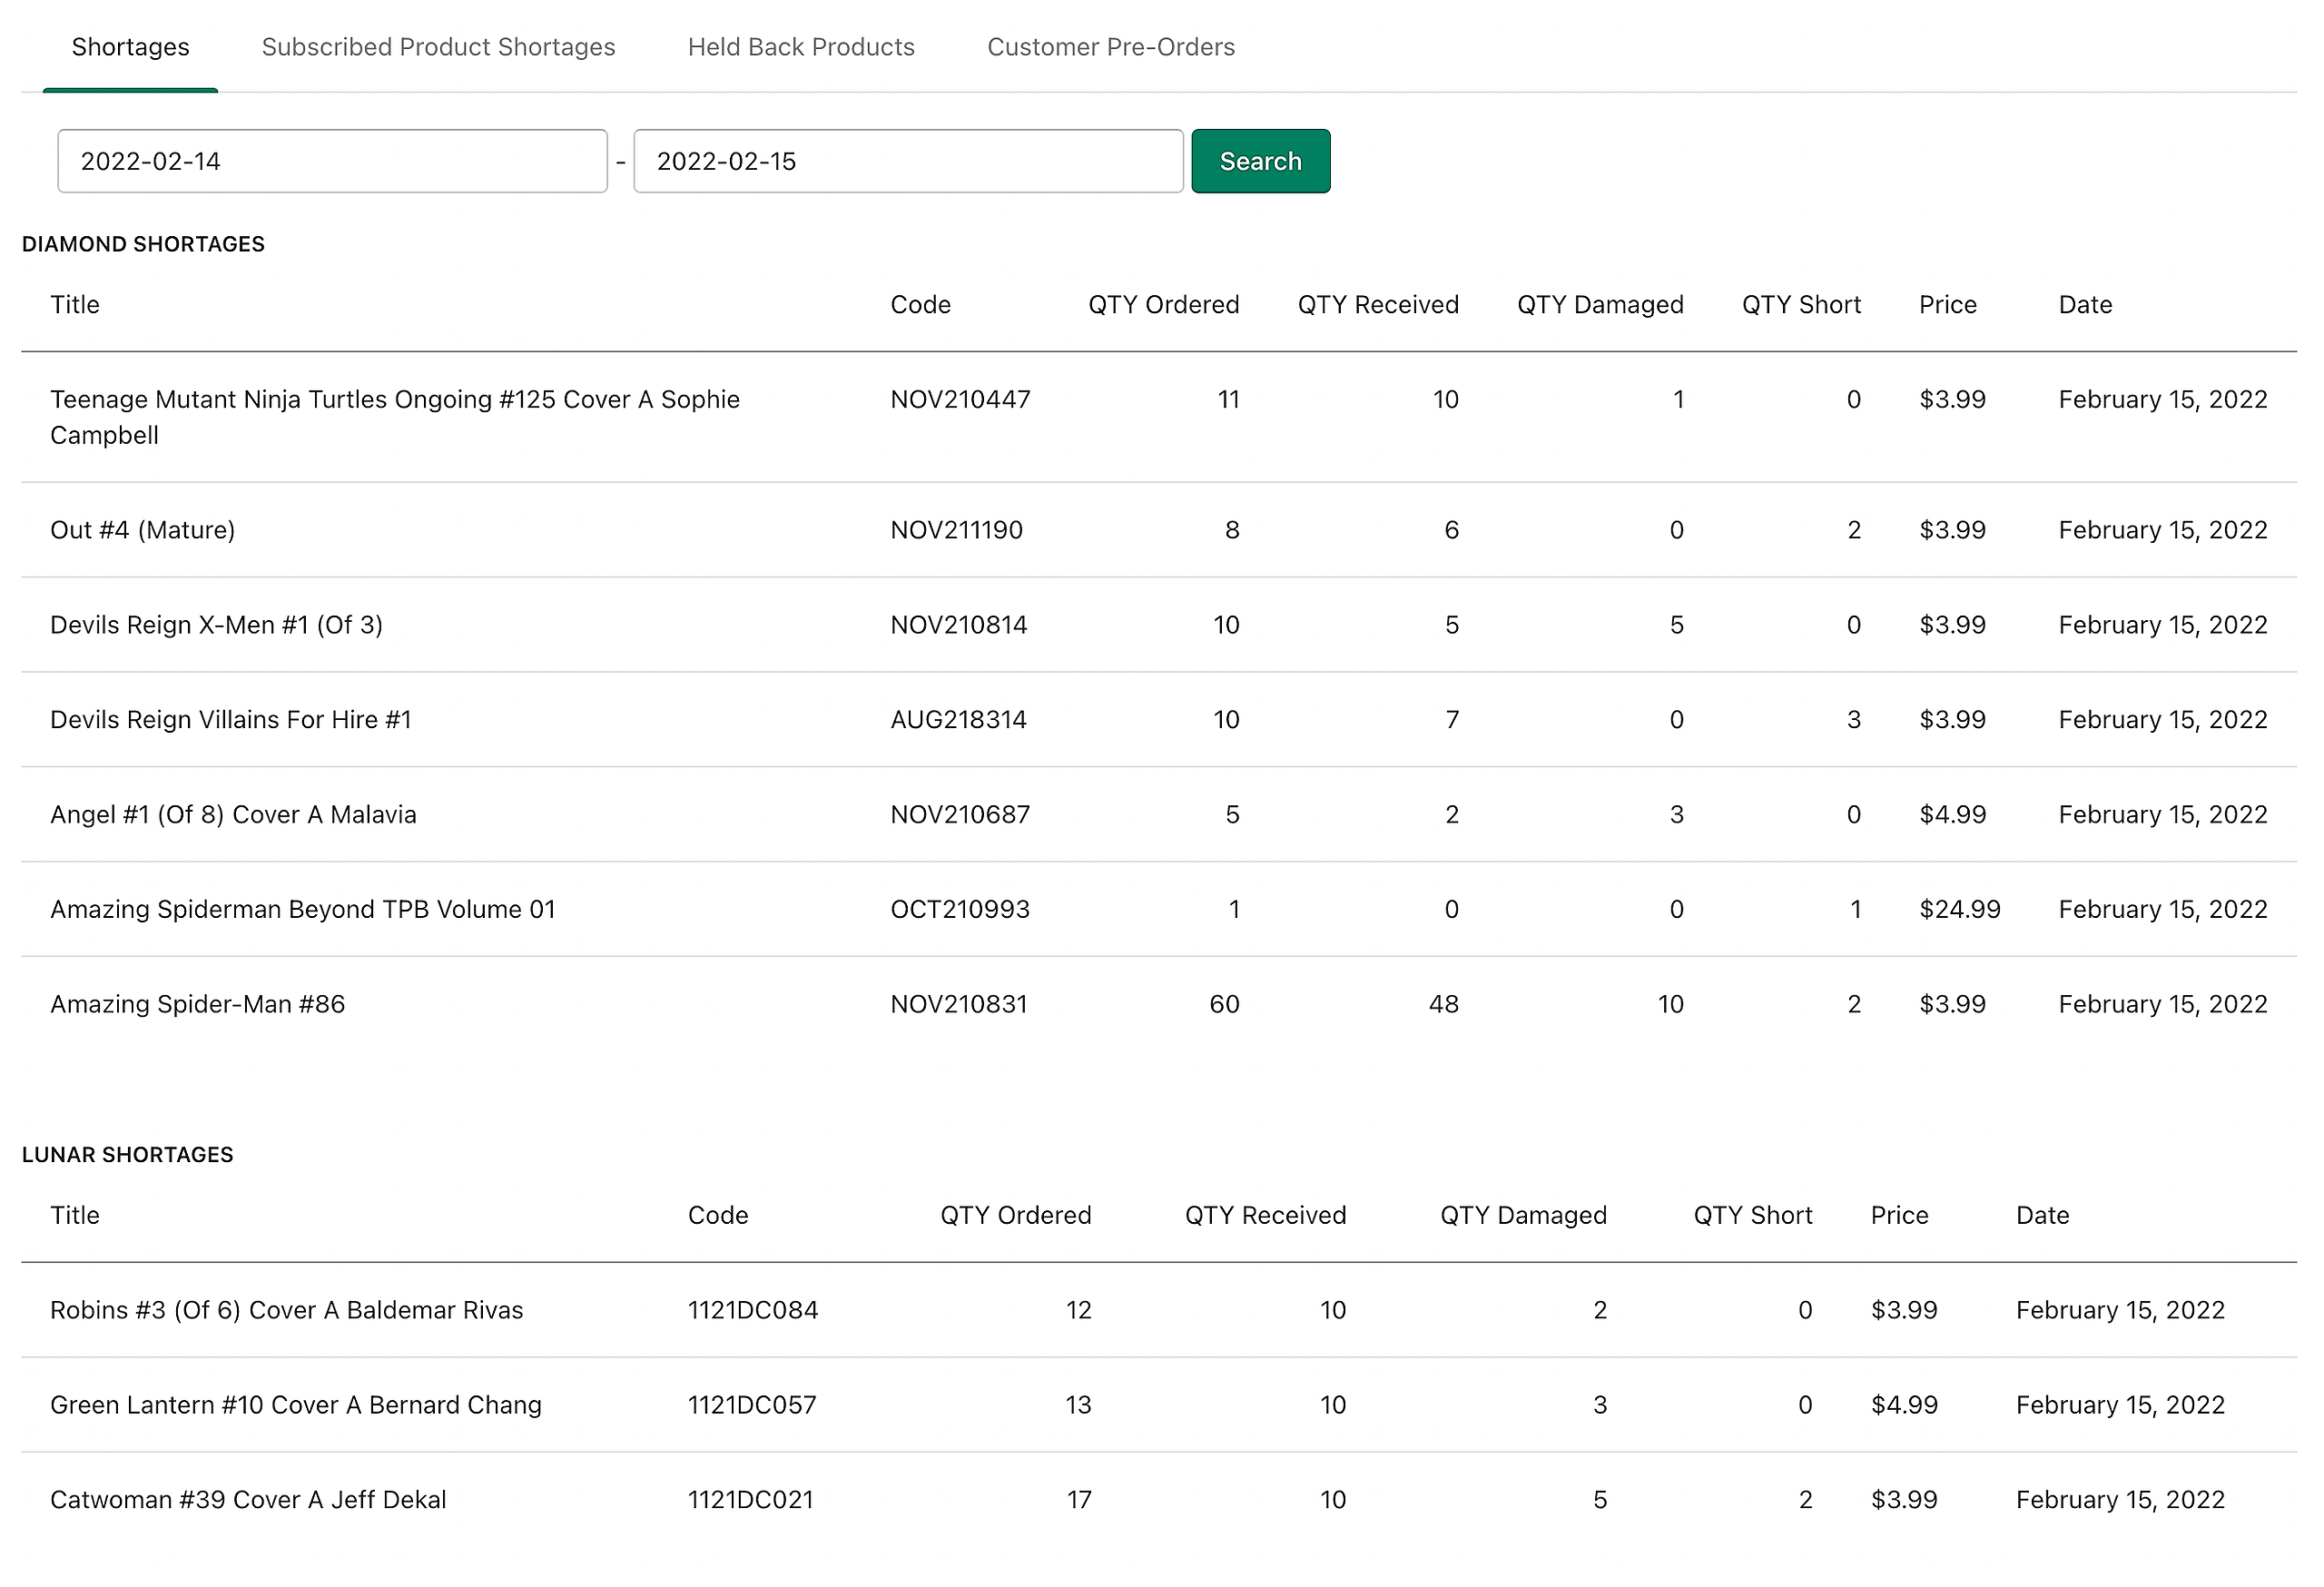Click QTY Ordered value 17 for Catwoman #39

tap(1079, 1501)
